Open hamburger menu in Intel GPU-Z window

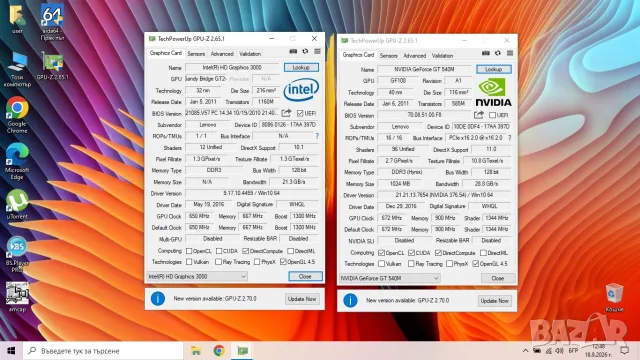tap(317, 51)
